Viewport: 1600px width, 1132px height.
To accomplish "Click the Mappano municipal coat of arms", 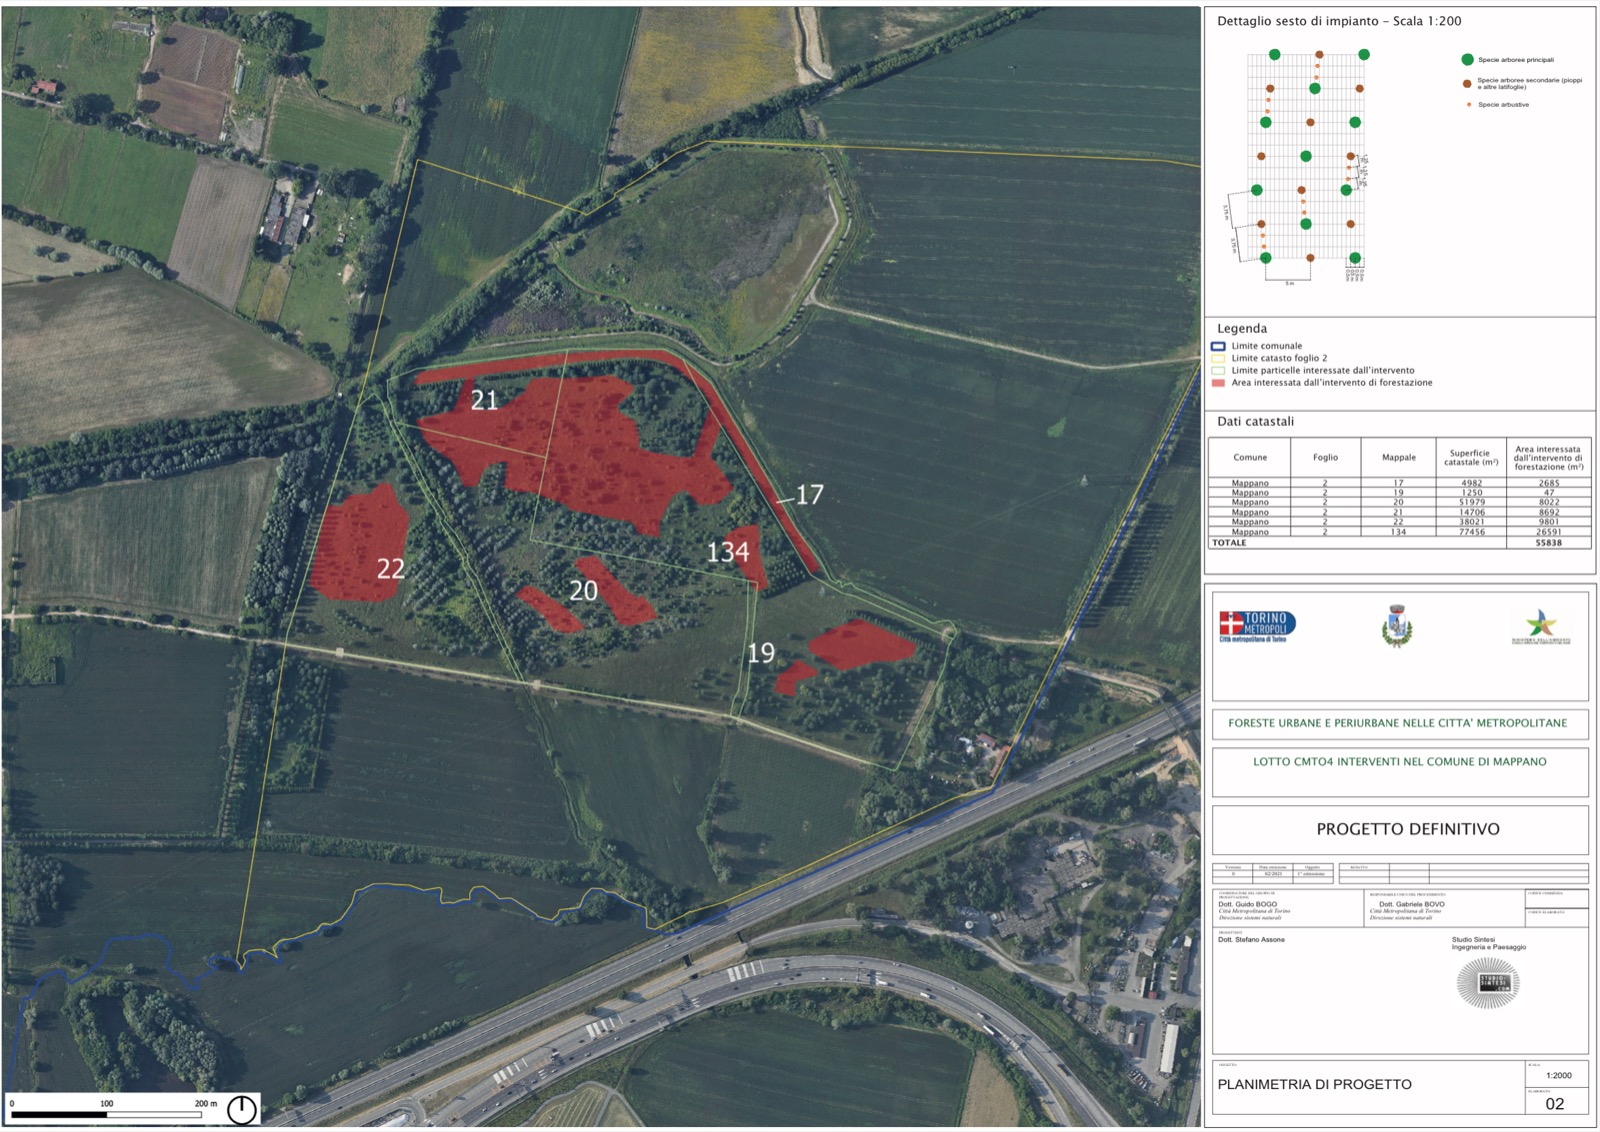I will tap(1397, 626).
